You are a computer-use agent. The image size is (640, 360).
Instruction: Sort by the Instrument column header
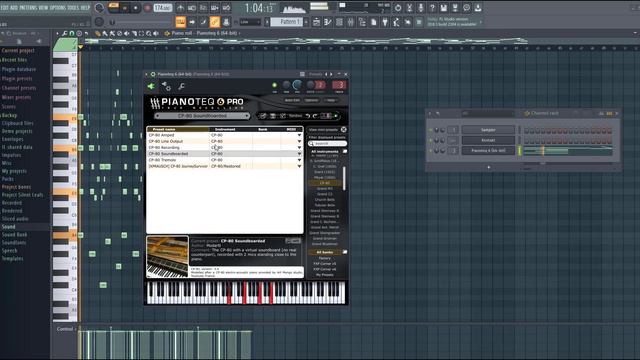click(x=225, y=129)
